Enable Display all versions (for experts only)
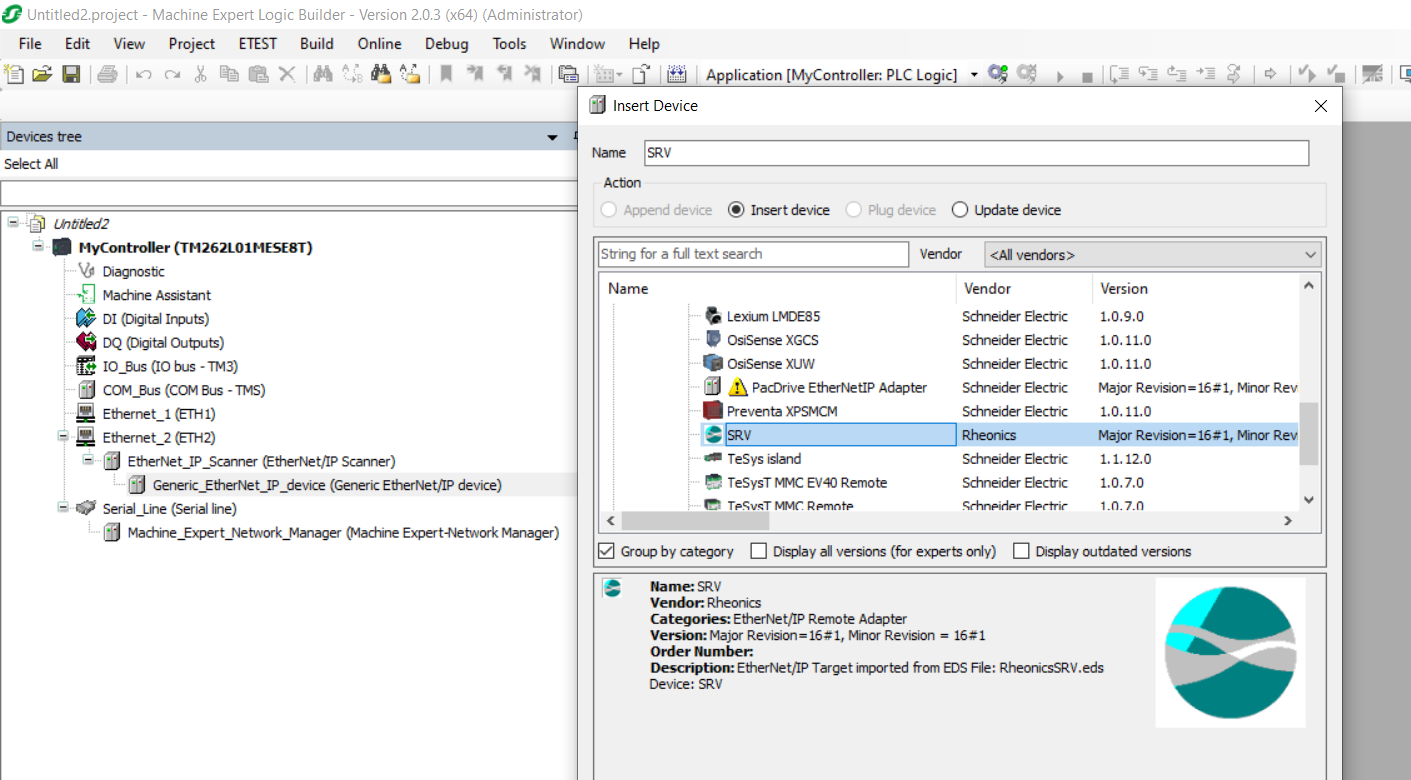 (758, 551)
